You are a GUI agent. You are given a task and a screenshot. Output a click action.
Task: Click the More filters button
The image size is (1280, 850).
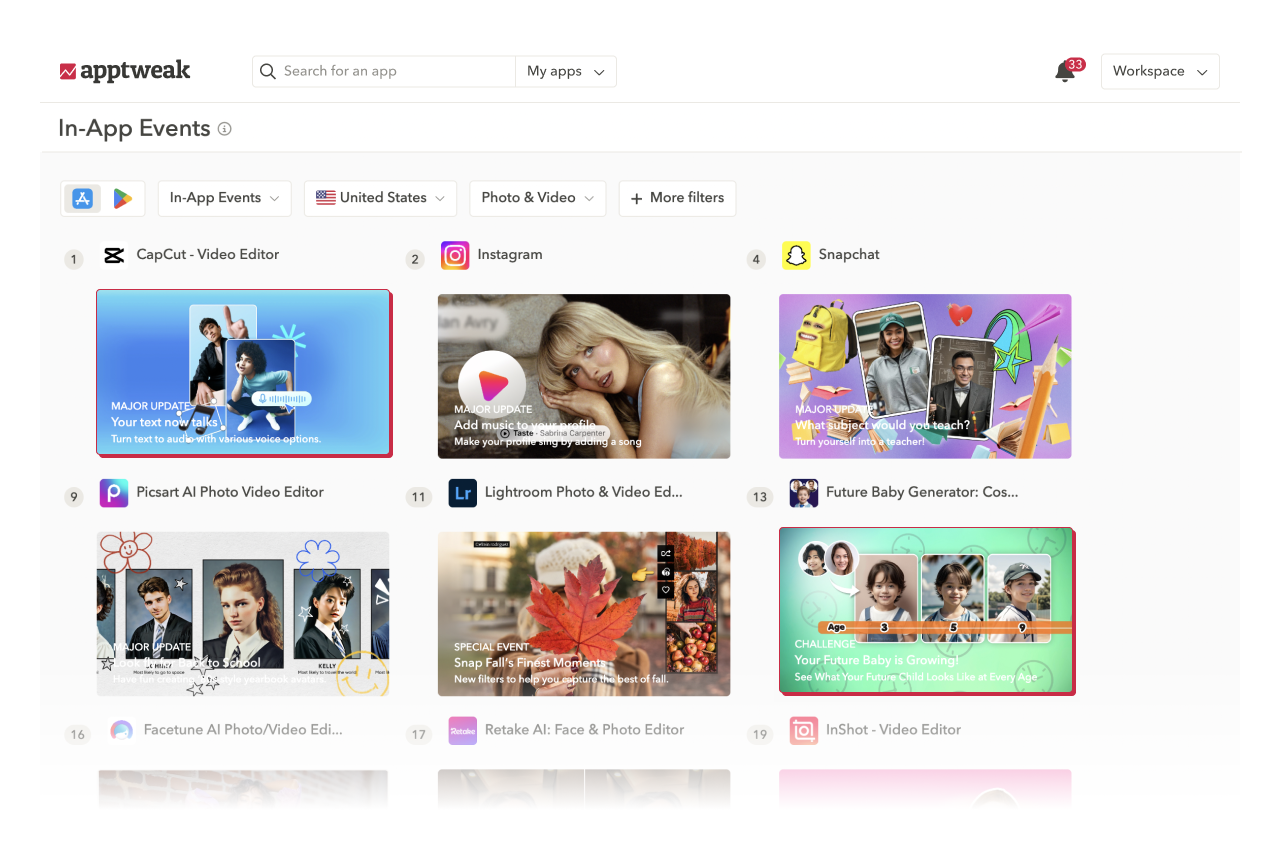point(677,198)
